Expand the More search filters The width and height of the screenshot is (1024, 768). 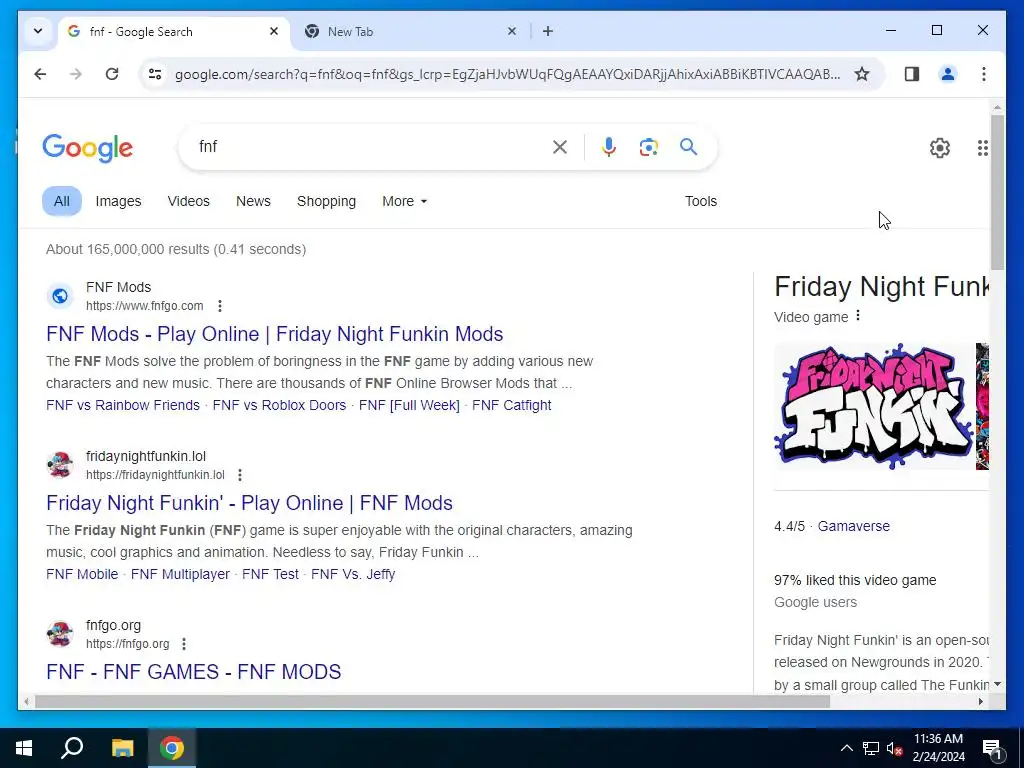click(x=404, y=201)
